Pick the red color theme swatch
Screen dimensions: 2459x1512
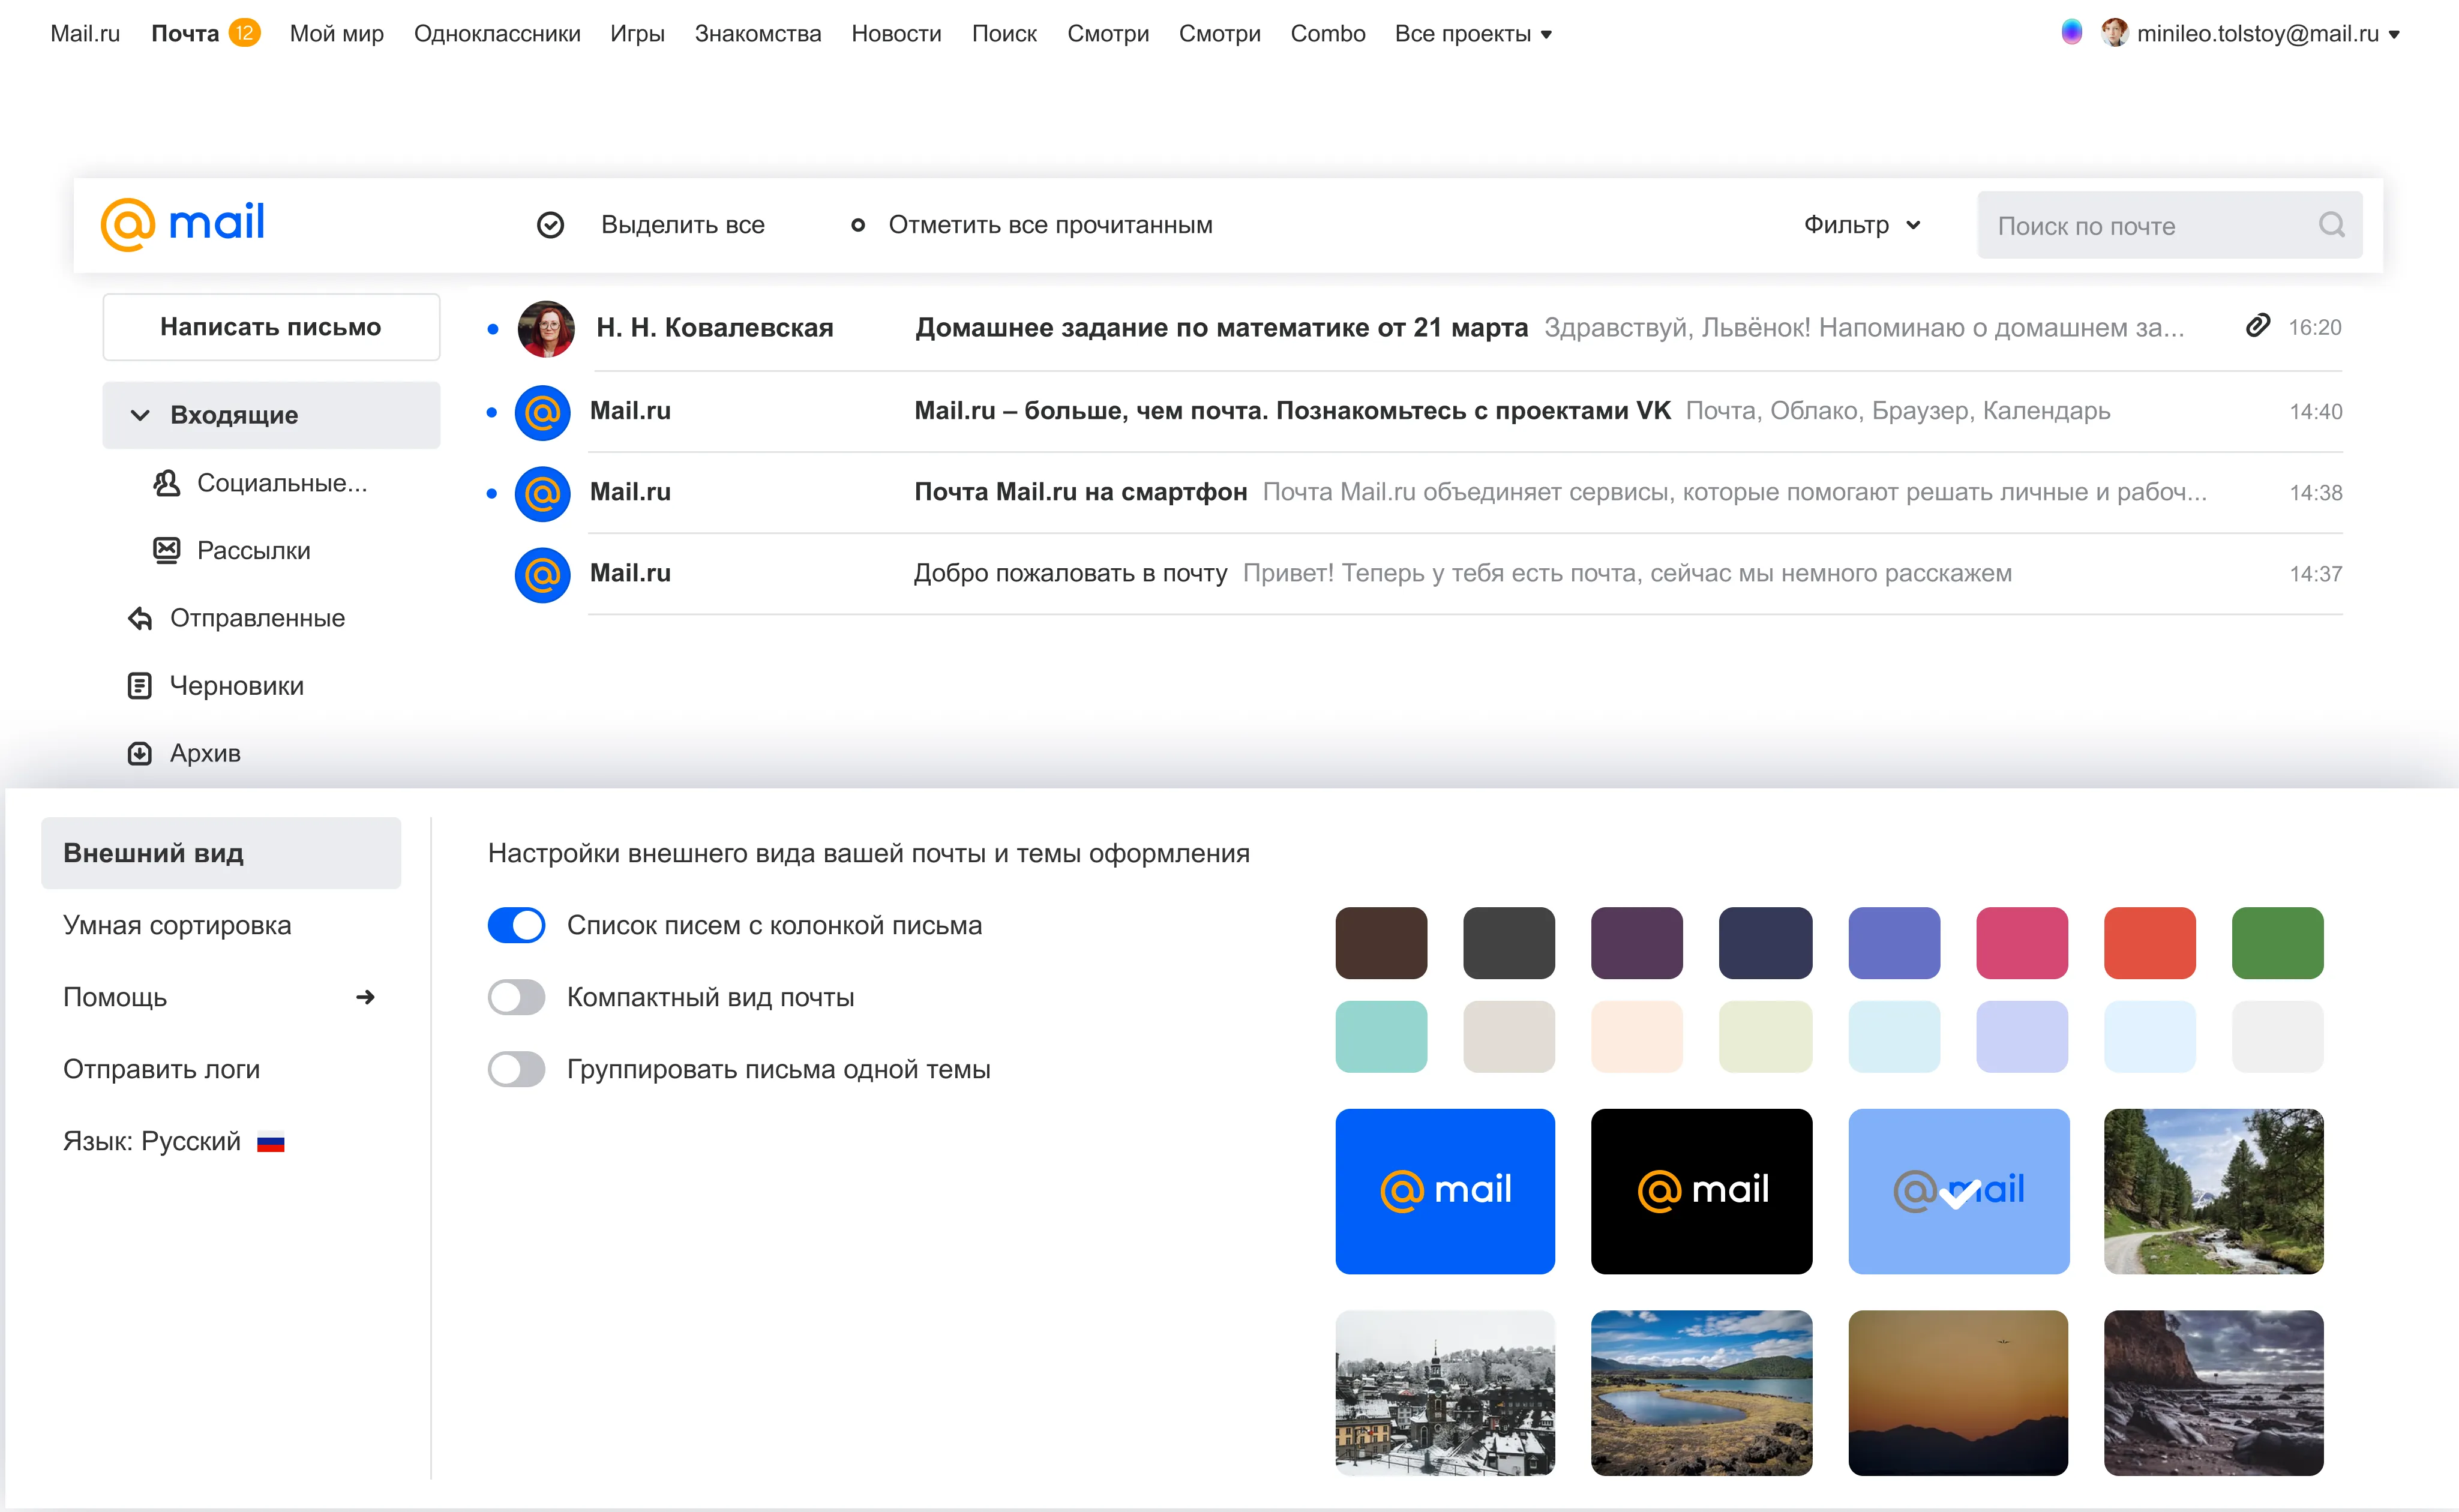point(2149,943)
